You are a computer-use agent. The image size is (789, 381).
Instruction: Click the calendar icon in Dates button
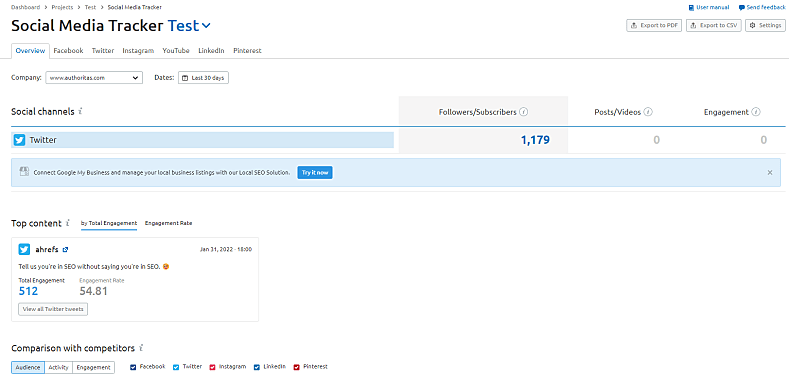[x=185, y=78]
